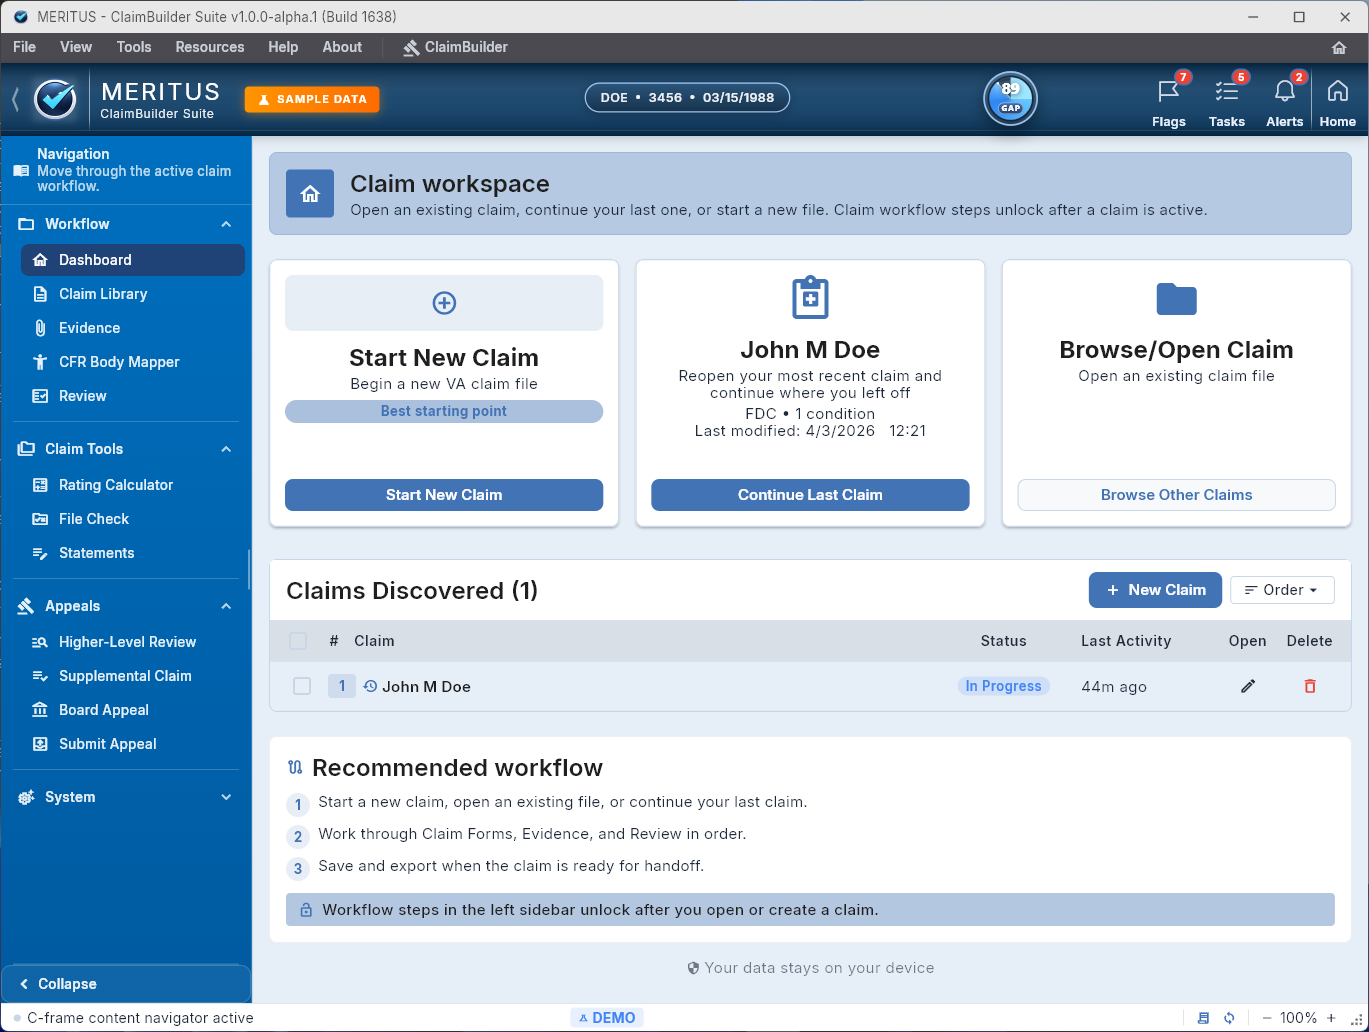Screen dimensions: 1369x1032
Task: Tick the checkbox beside John M Doe's claim row
Action: point(302,686)
